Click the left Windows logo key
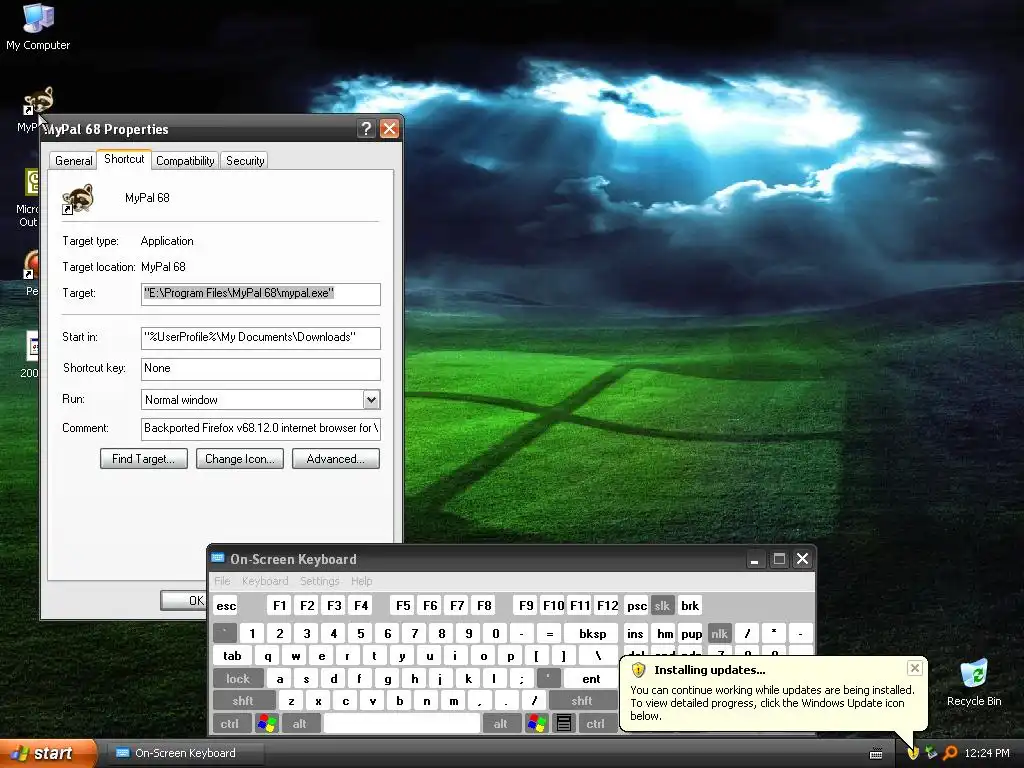Viewport: 1024px width, 768px height. pyautogui.click(x=267, y=724)
